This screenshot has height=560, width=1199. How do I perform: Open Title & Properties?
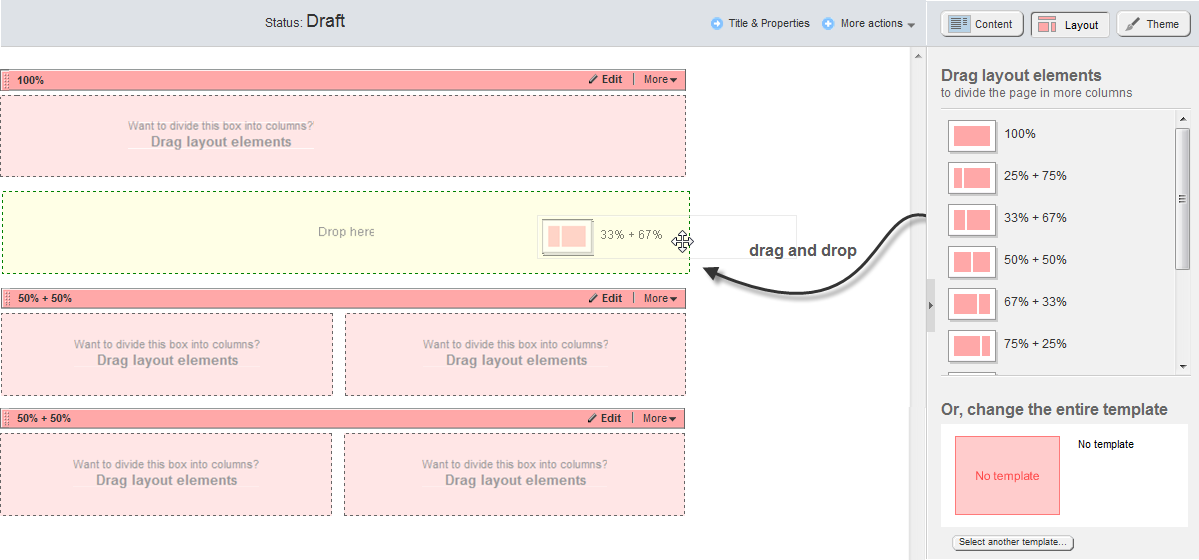coord(760,24)
